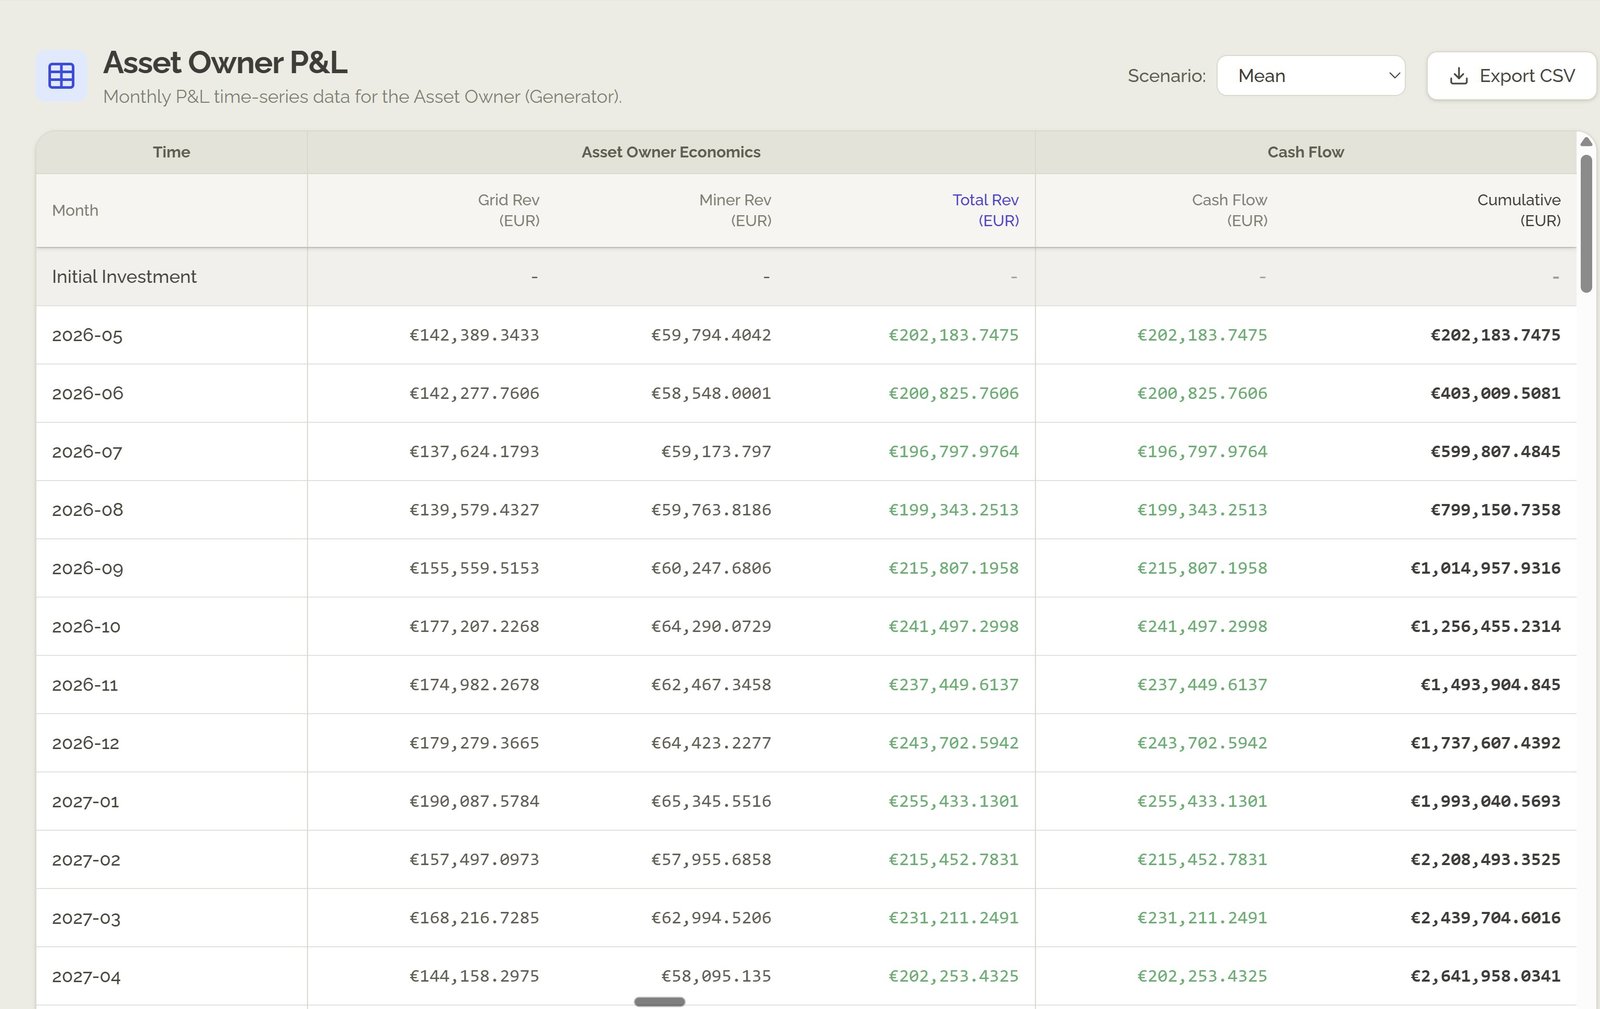
Task: Click the Export CSV button
Action: (1511, 76)
